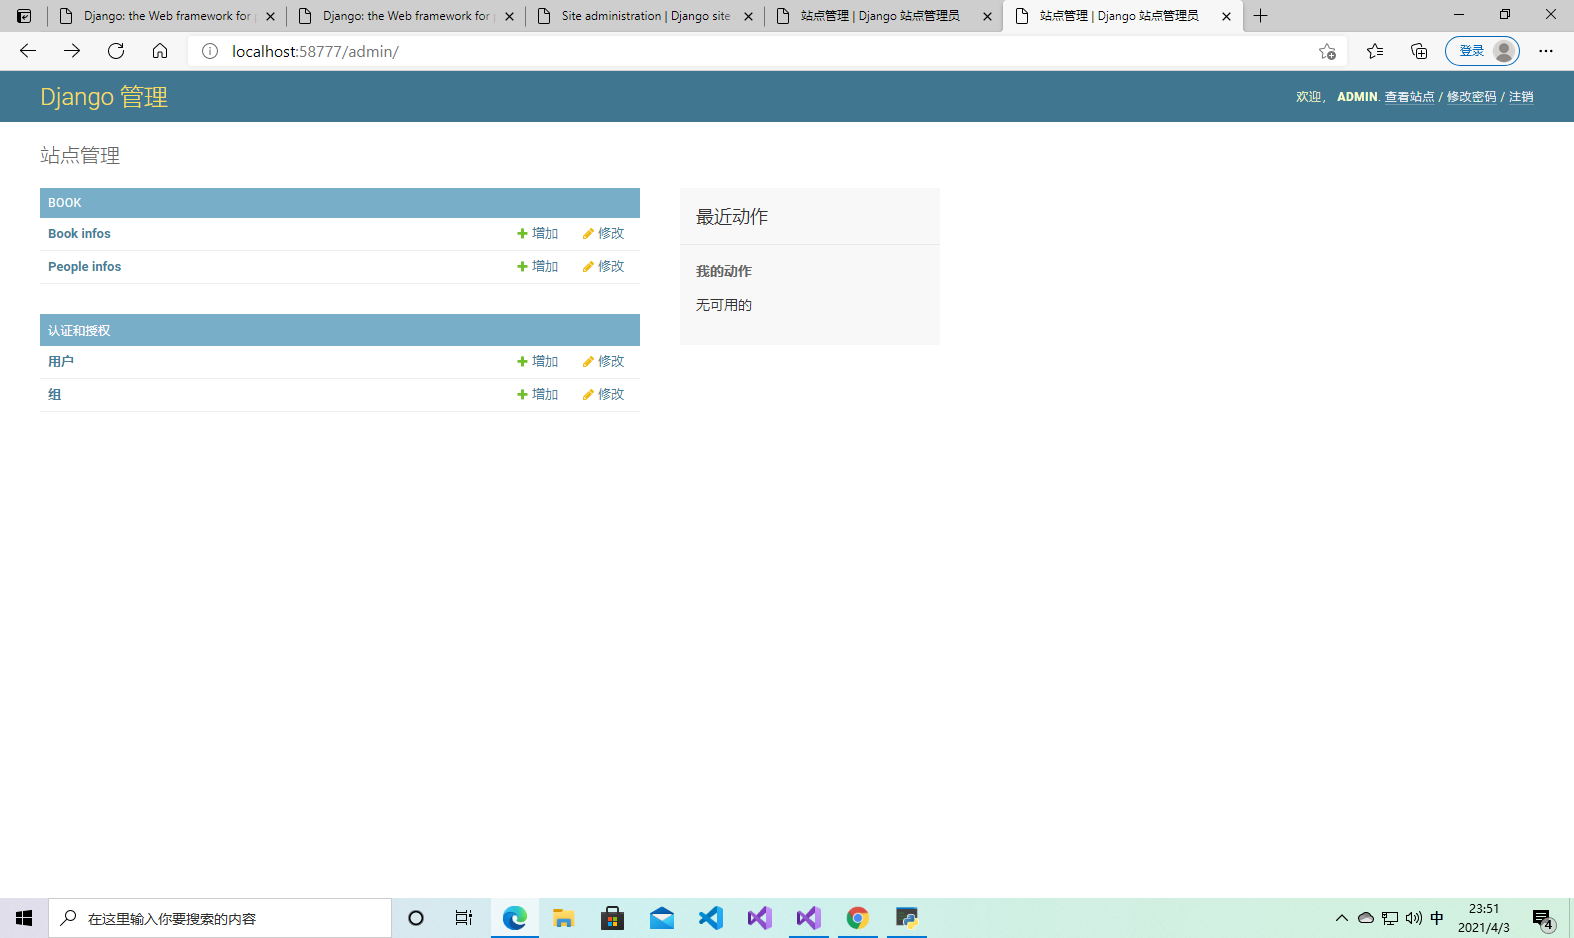Screen dimensions: 1574x938
Task: Open the tab actions menu icon
Action: 24,16
